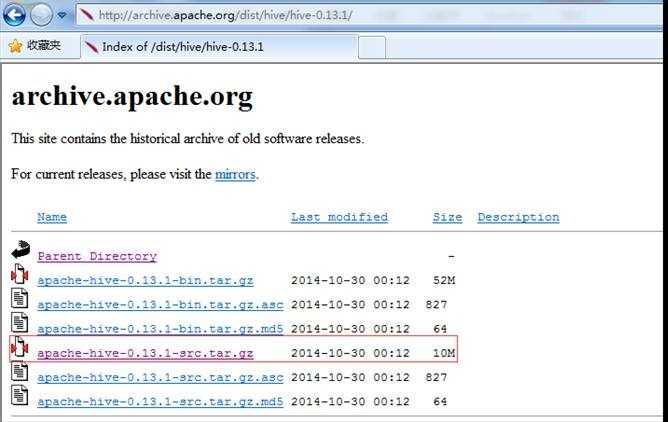Open apache-hive-0.13.1-bin.tar.gz.md5 link
The image size is (668, 422).
(160, 329)
